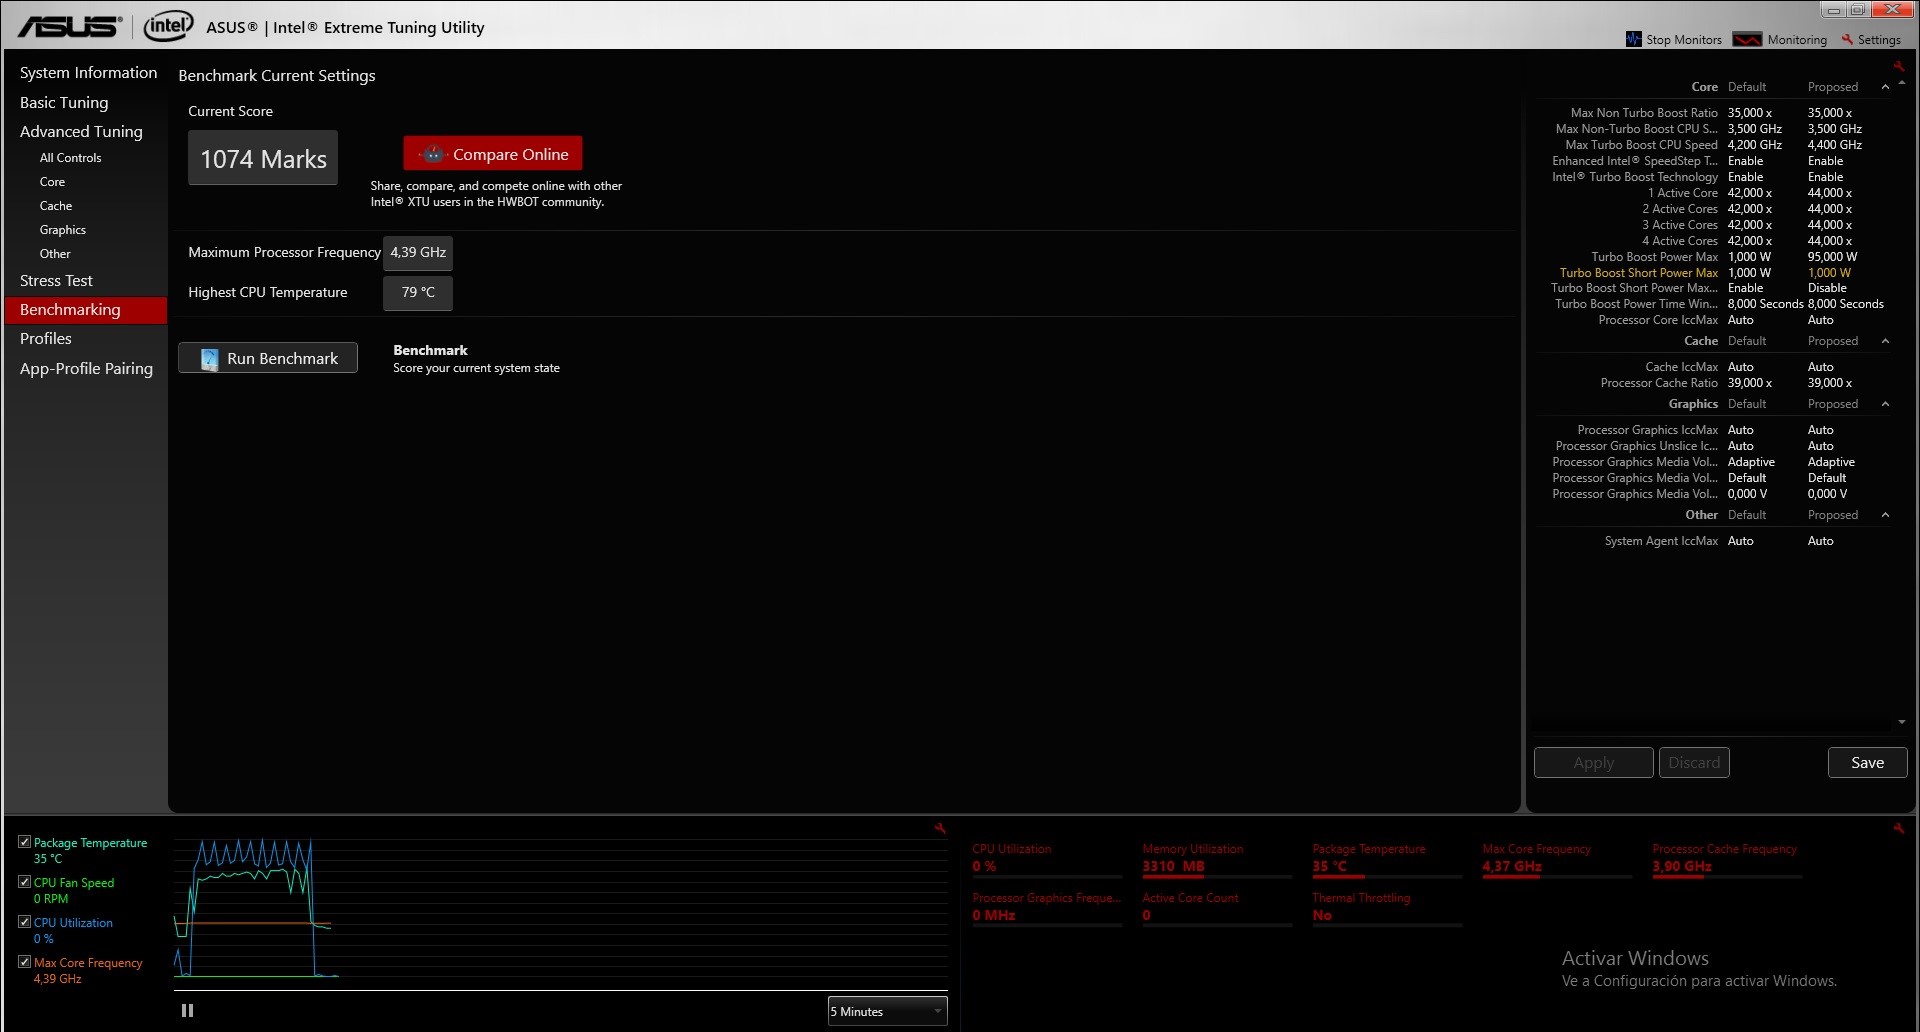The image size is (1920, 1032).
Task: Click the ASUS logo
Action: [70, 26]
